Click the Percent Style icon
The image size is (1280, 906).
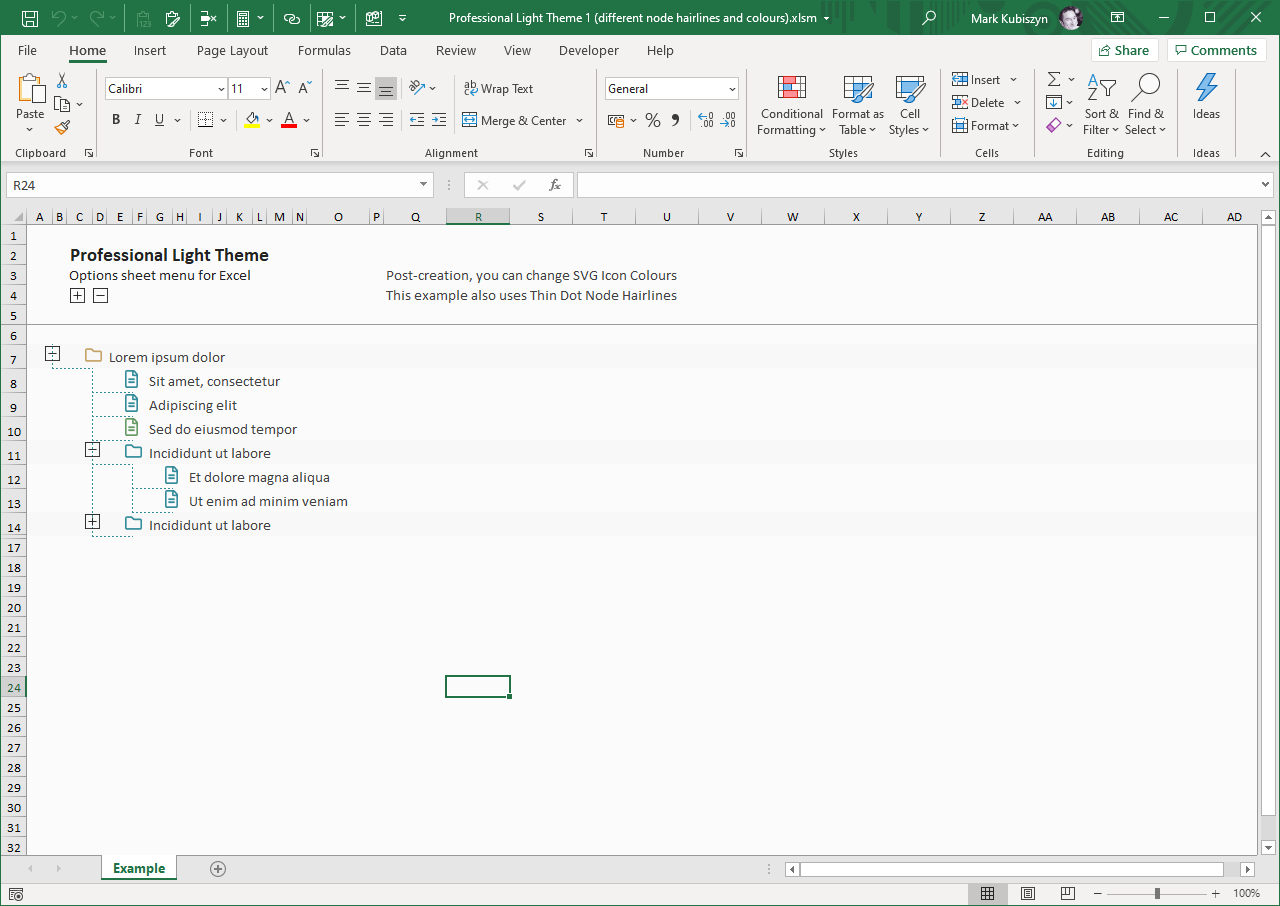pyautogui.click(x=653, y=121)
